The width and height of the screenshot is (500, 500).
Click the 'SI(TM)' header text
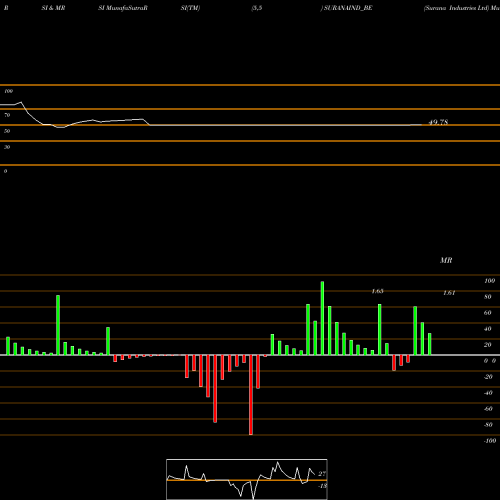pos(190,8)
